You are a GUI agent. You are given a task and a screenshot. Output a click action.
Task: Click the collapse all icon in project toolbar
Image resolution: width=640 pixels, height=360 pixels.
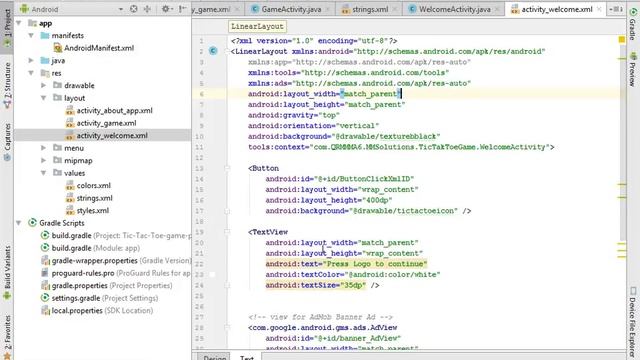147,9
